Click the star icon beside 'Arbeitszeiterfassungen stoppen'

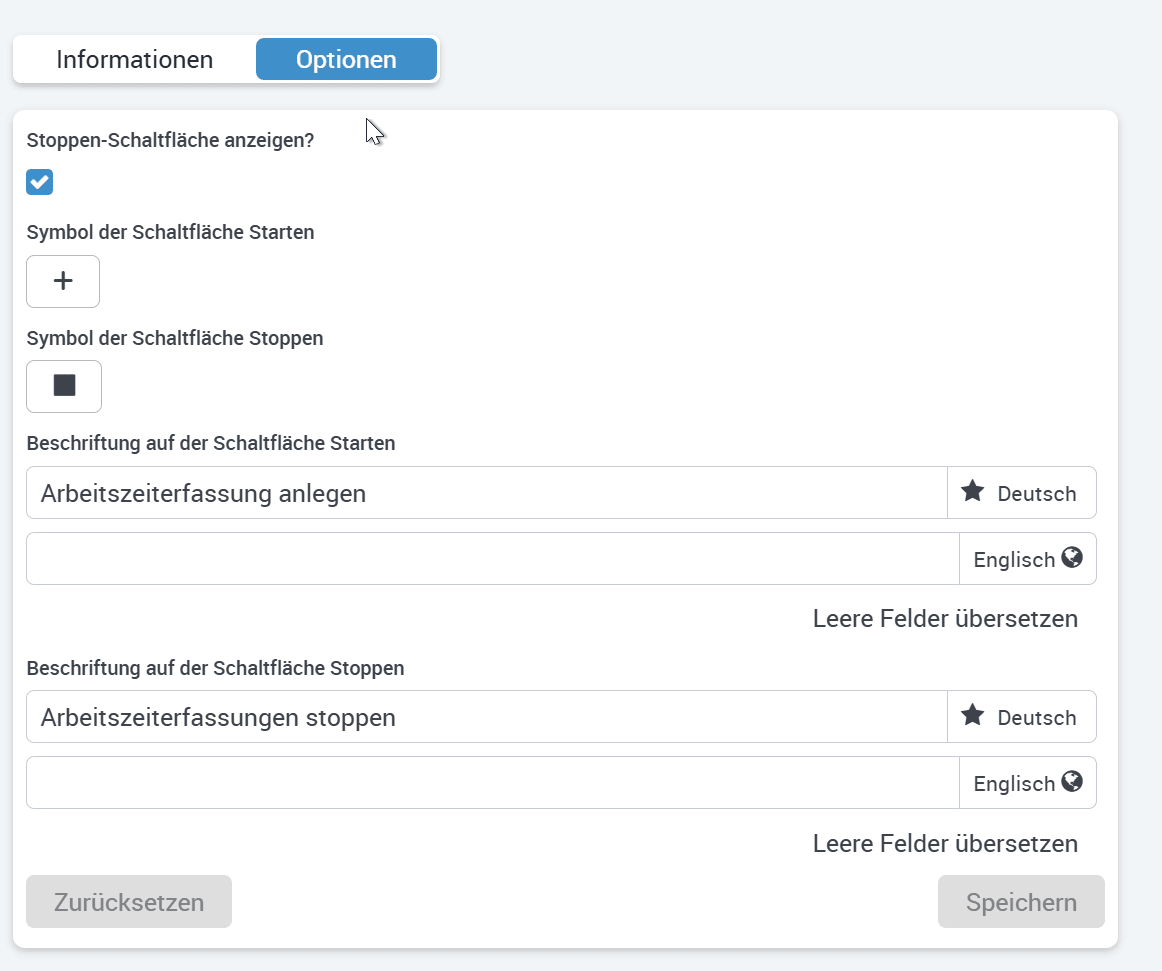972,716
